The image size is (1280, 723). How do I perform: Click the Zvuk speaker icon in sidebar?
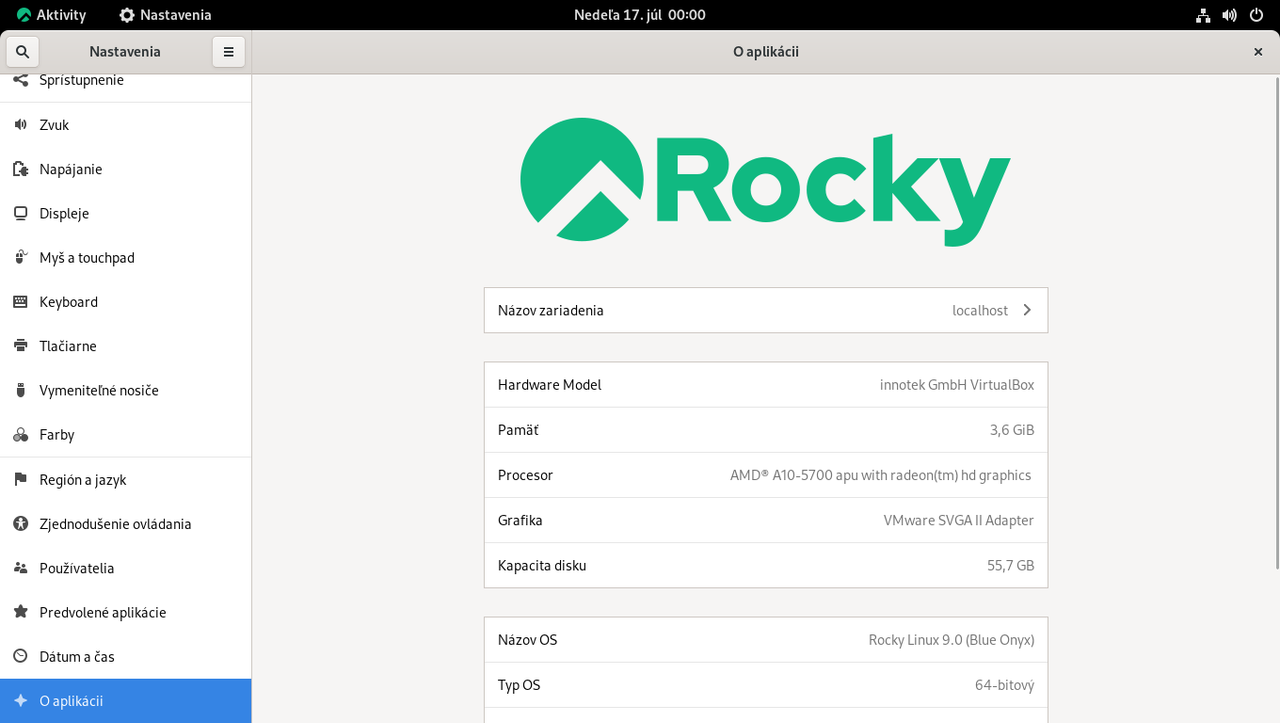21,125
